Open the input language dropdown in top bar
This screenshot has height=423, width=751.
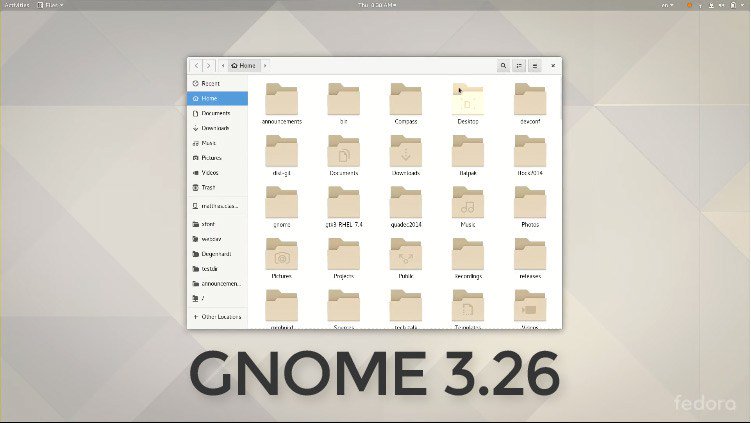point(667,5)
